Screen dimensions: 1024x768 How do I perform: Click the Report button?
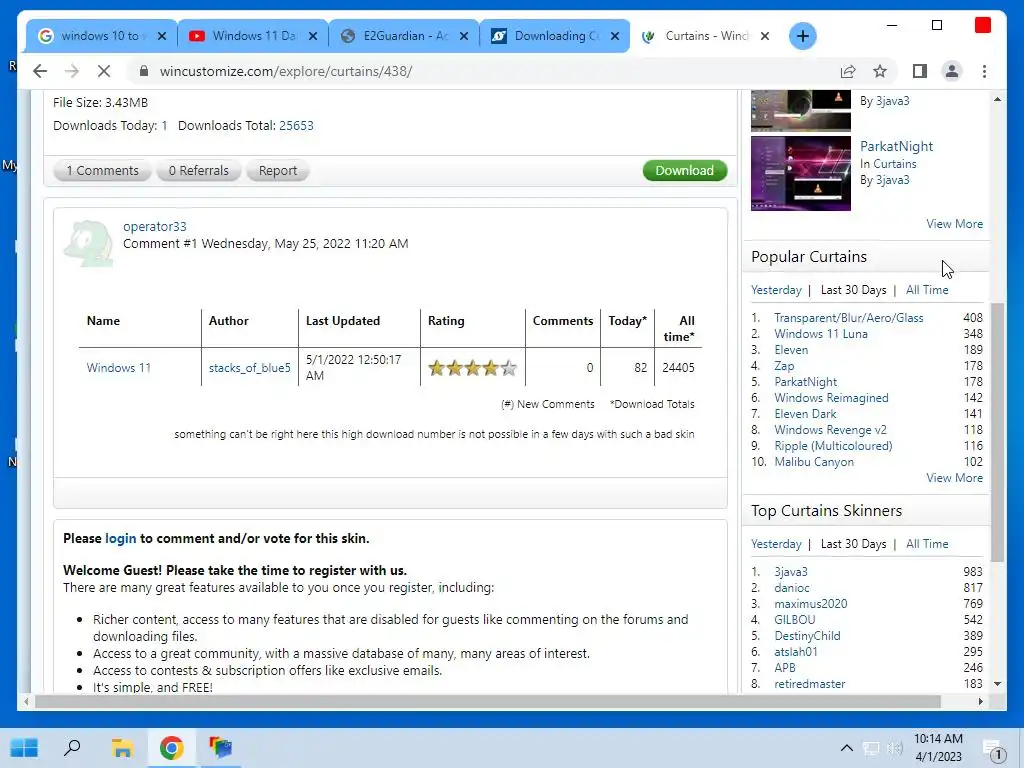click(278, 170)
